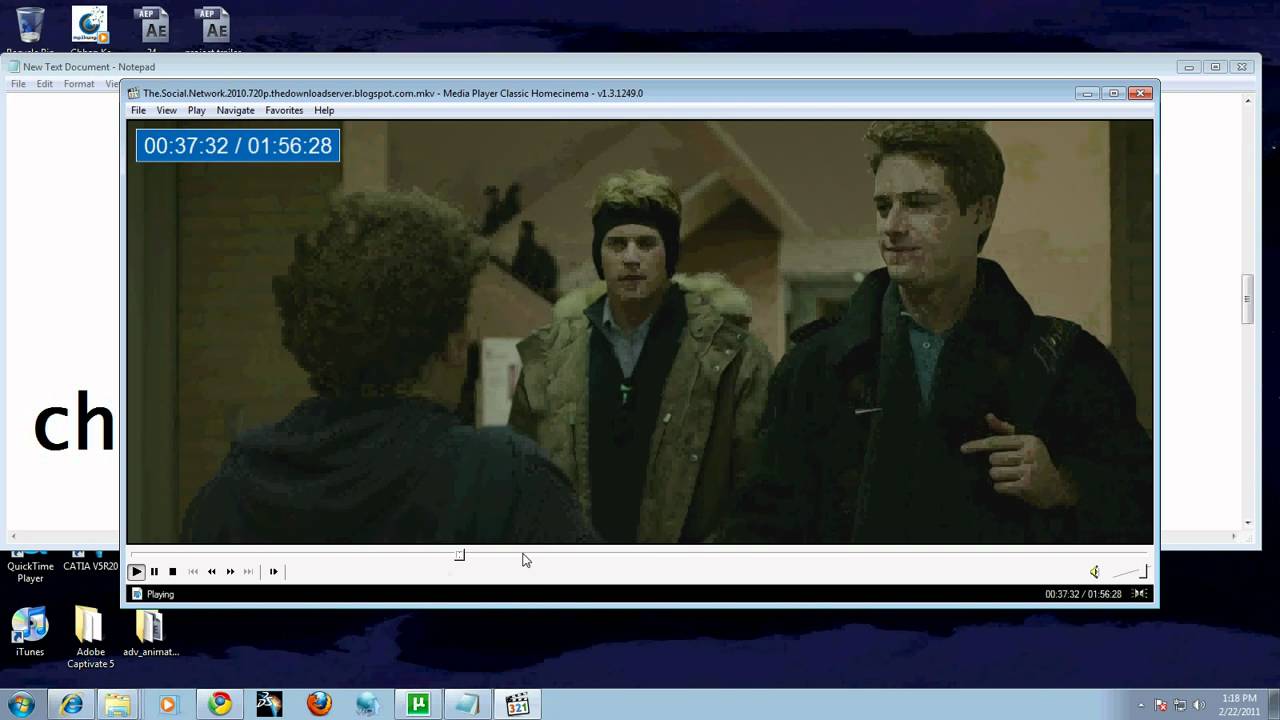Switch to Media Player Classic taskbar icon

[517, 704]
